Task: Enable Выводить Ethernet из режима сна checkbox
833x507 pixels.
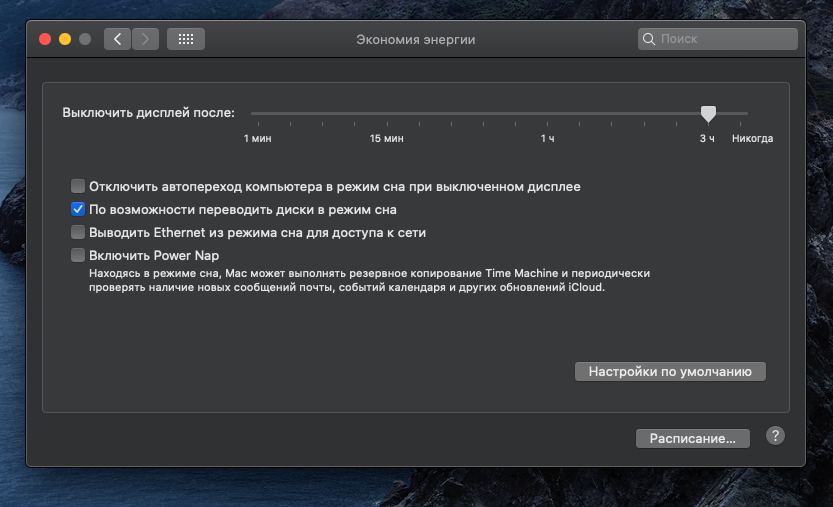Action: 78,232
